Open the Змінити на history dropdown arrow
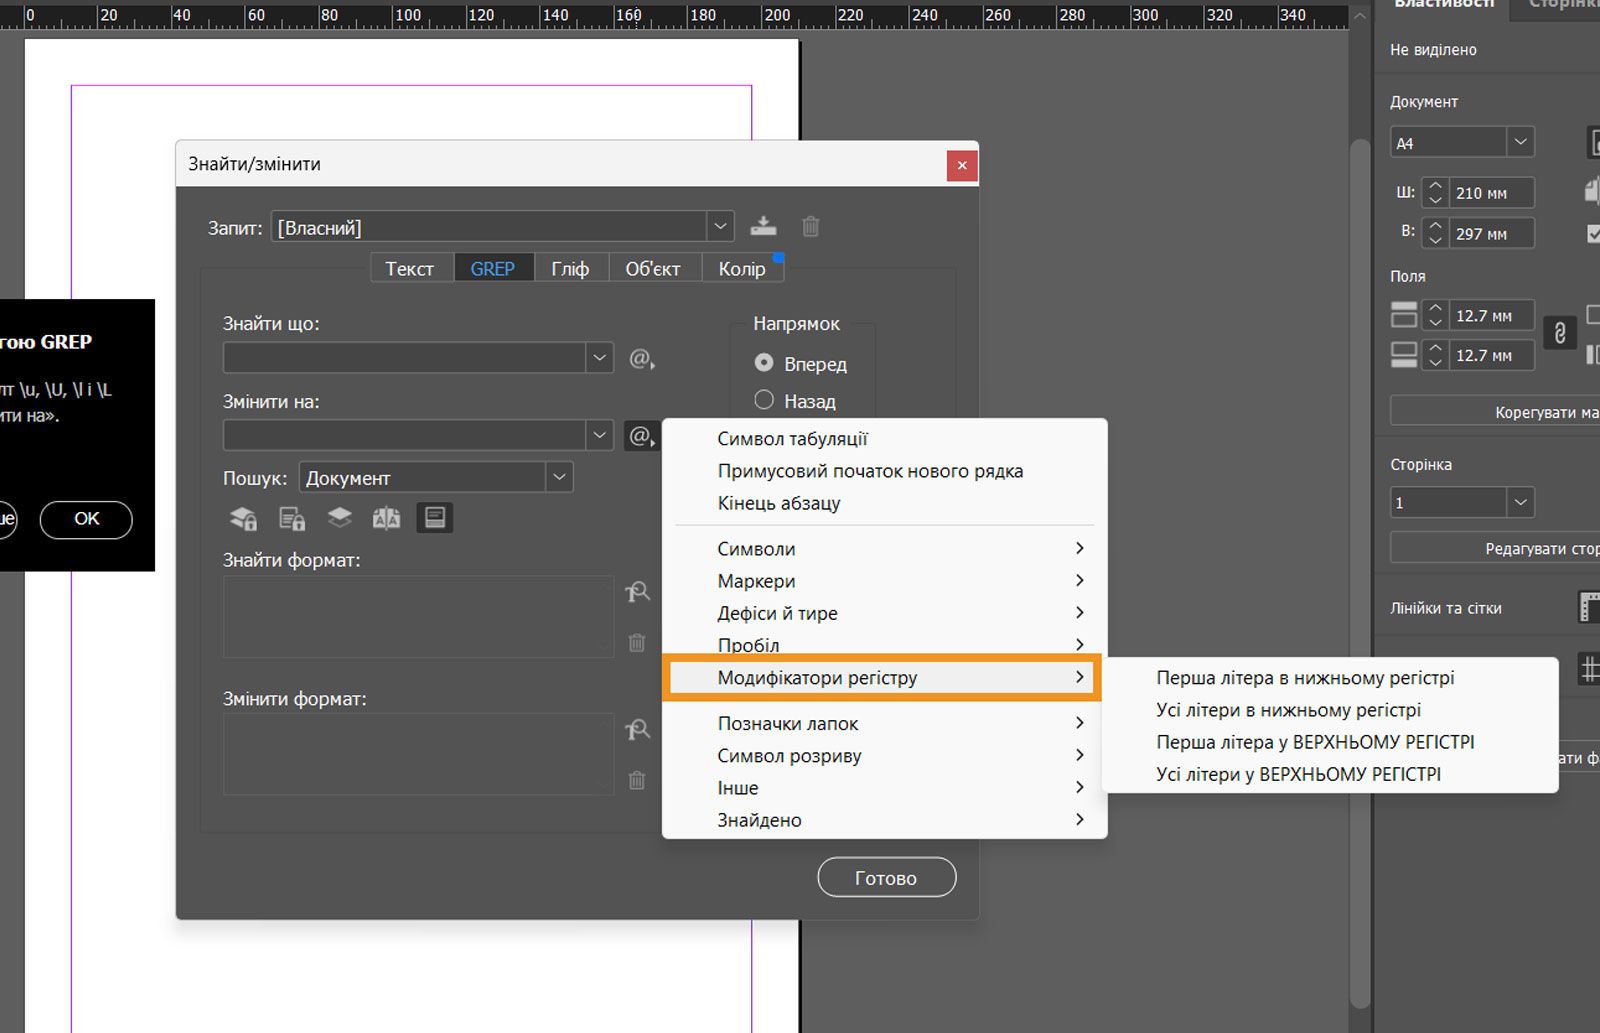Screen dimensions: 1600x1033 click(599, 435)
